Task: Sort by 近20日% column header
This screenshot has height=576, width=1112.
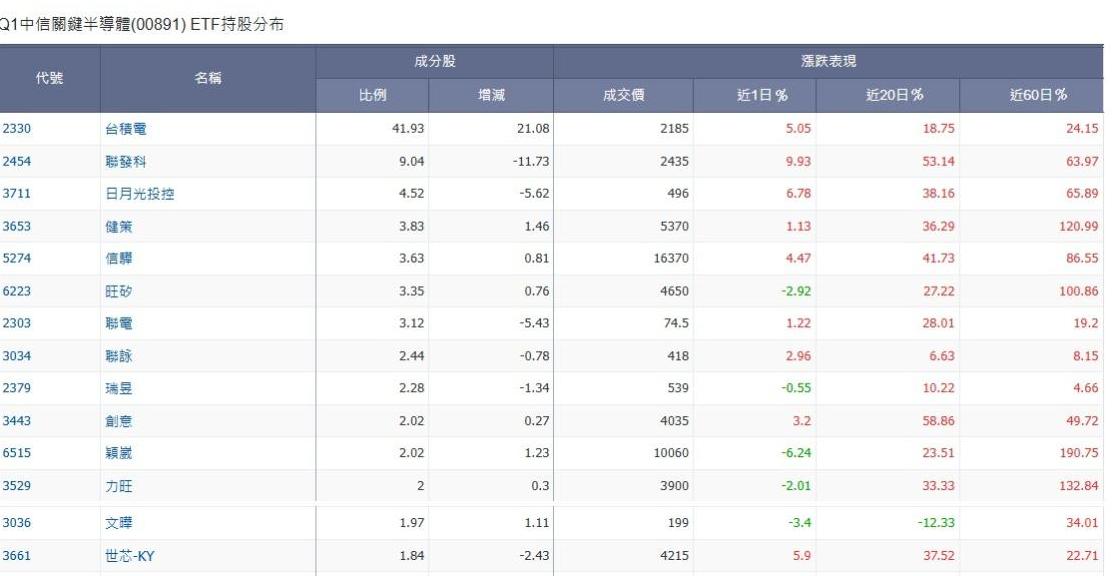Action: pos(886,96)
